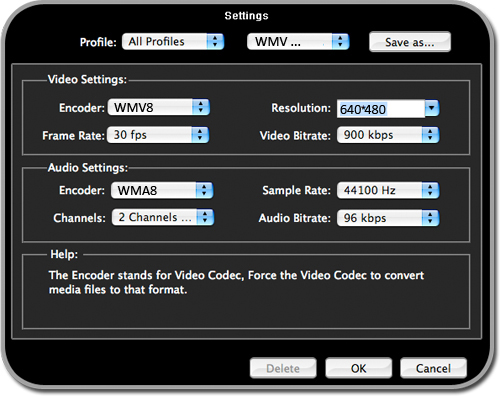Open the All Profiles dropdown
Viewport: 500px width, 396px height.
click(173, 42)
